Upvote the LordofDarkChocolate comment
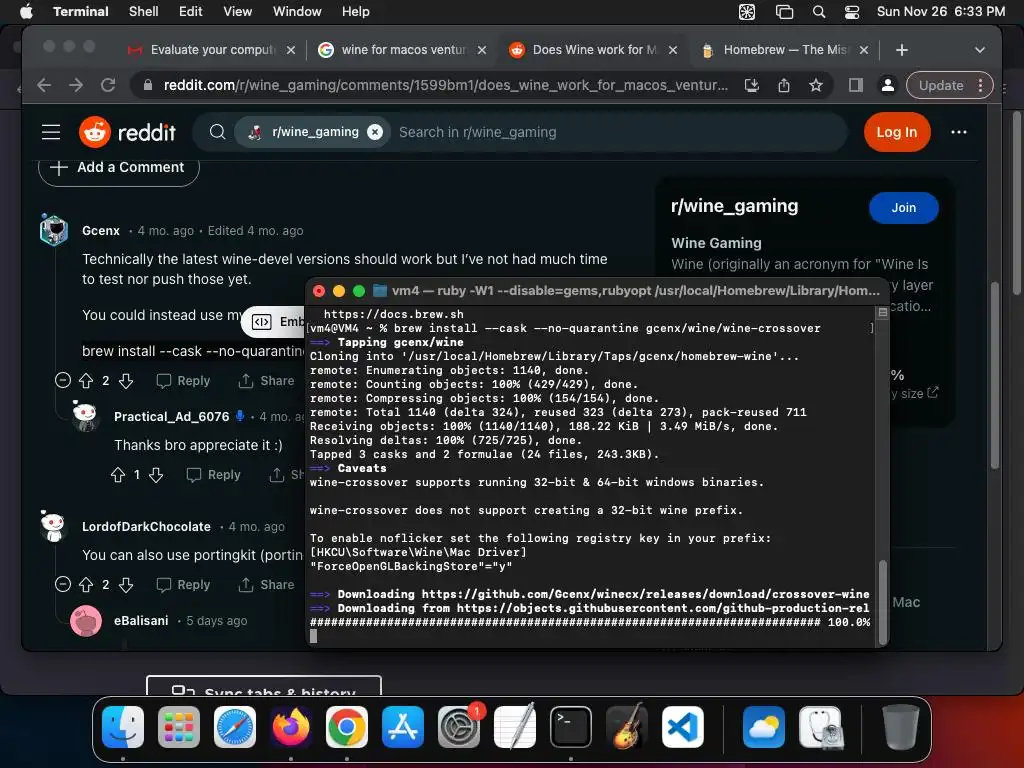Screen dimensions: 1024x768 coord(86,584)
